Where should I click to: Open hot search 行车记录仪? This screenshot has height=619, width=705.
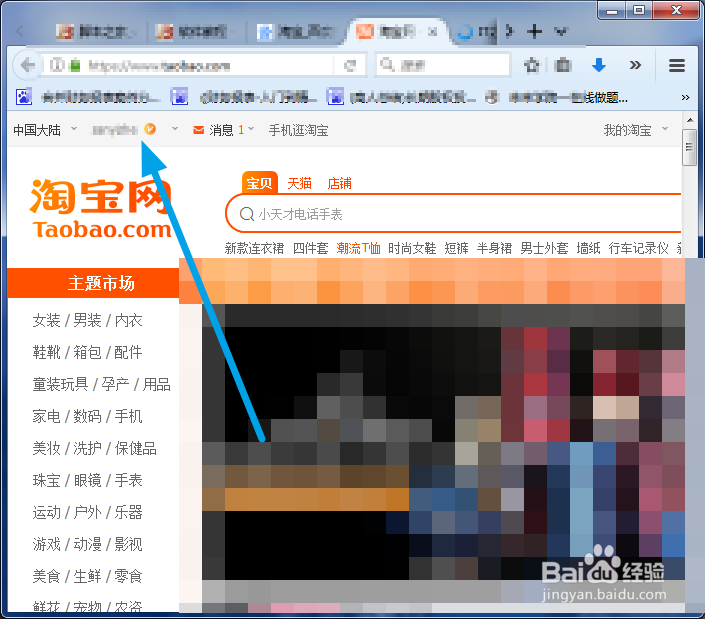pyautogui.click(x=638, y=248)
